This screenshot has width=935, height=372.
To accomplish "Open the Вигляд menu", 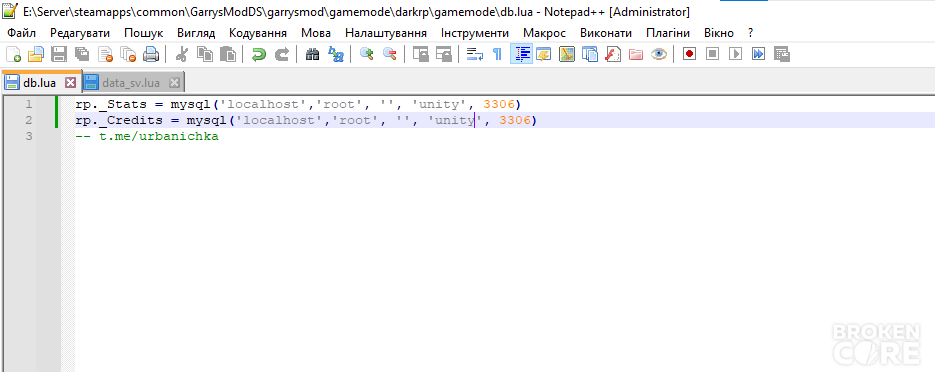I will pyautogui.click(x=196, y=33).
